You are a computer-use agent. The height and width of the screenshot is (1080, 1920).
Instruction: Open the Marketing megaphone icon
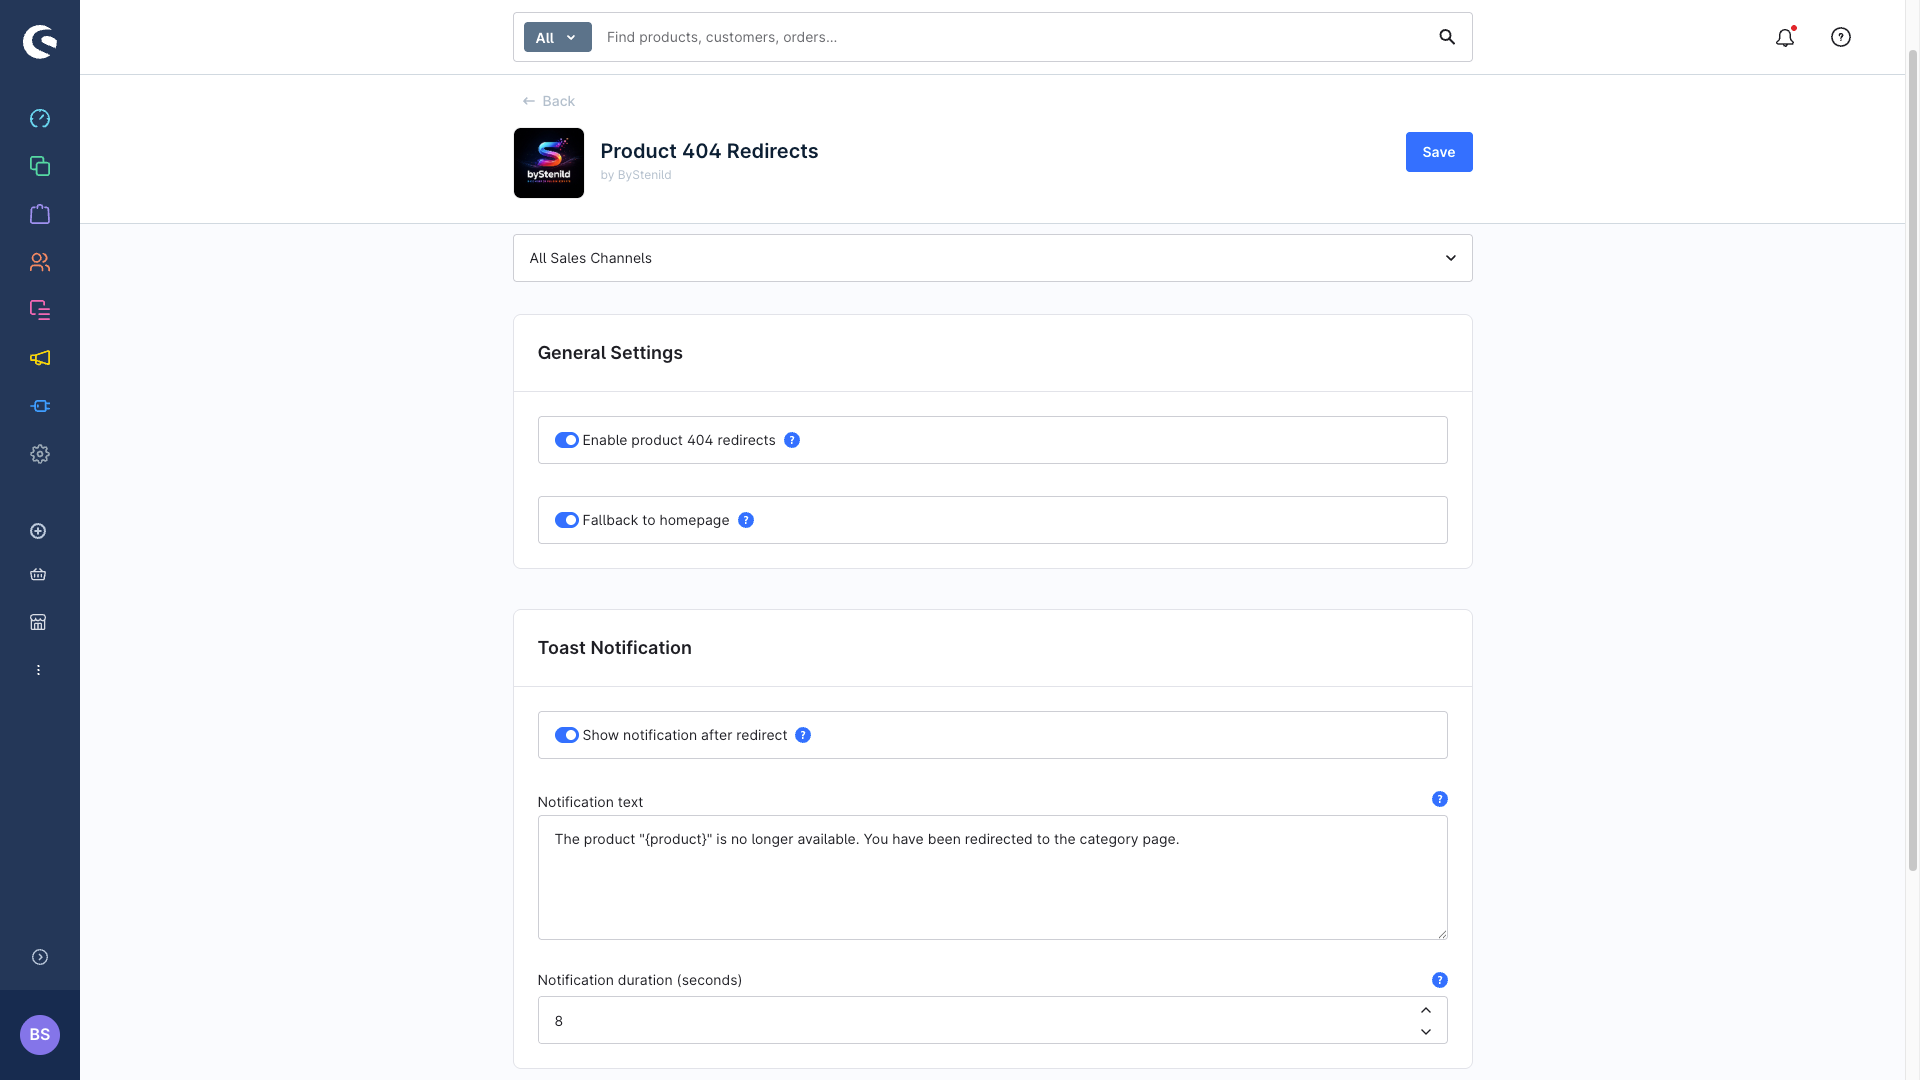pos(40,358)
